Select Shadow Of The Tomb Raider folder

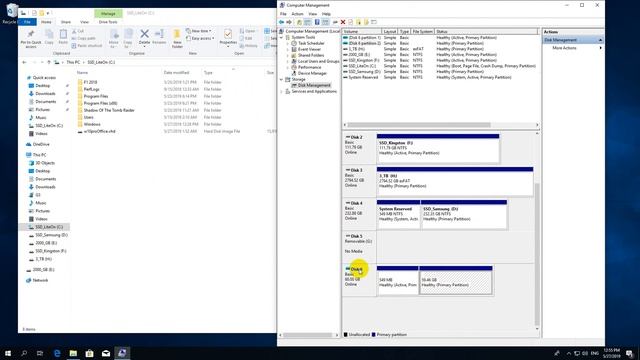[109, 110]
